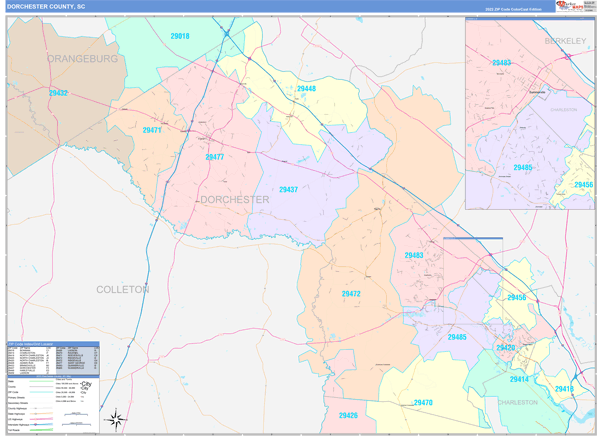Click the DORCHESTER county name label
The width and height of the screenshot is (600, 436).
(x=234, y=200)
